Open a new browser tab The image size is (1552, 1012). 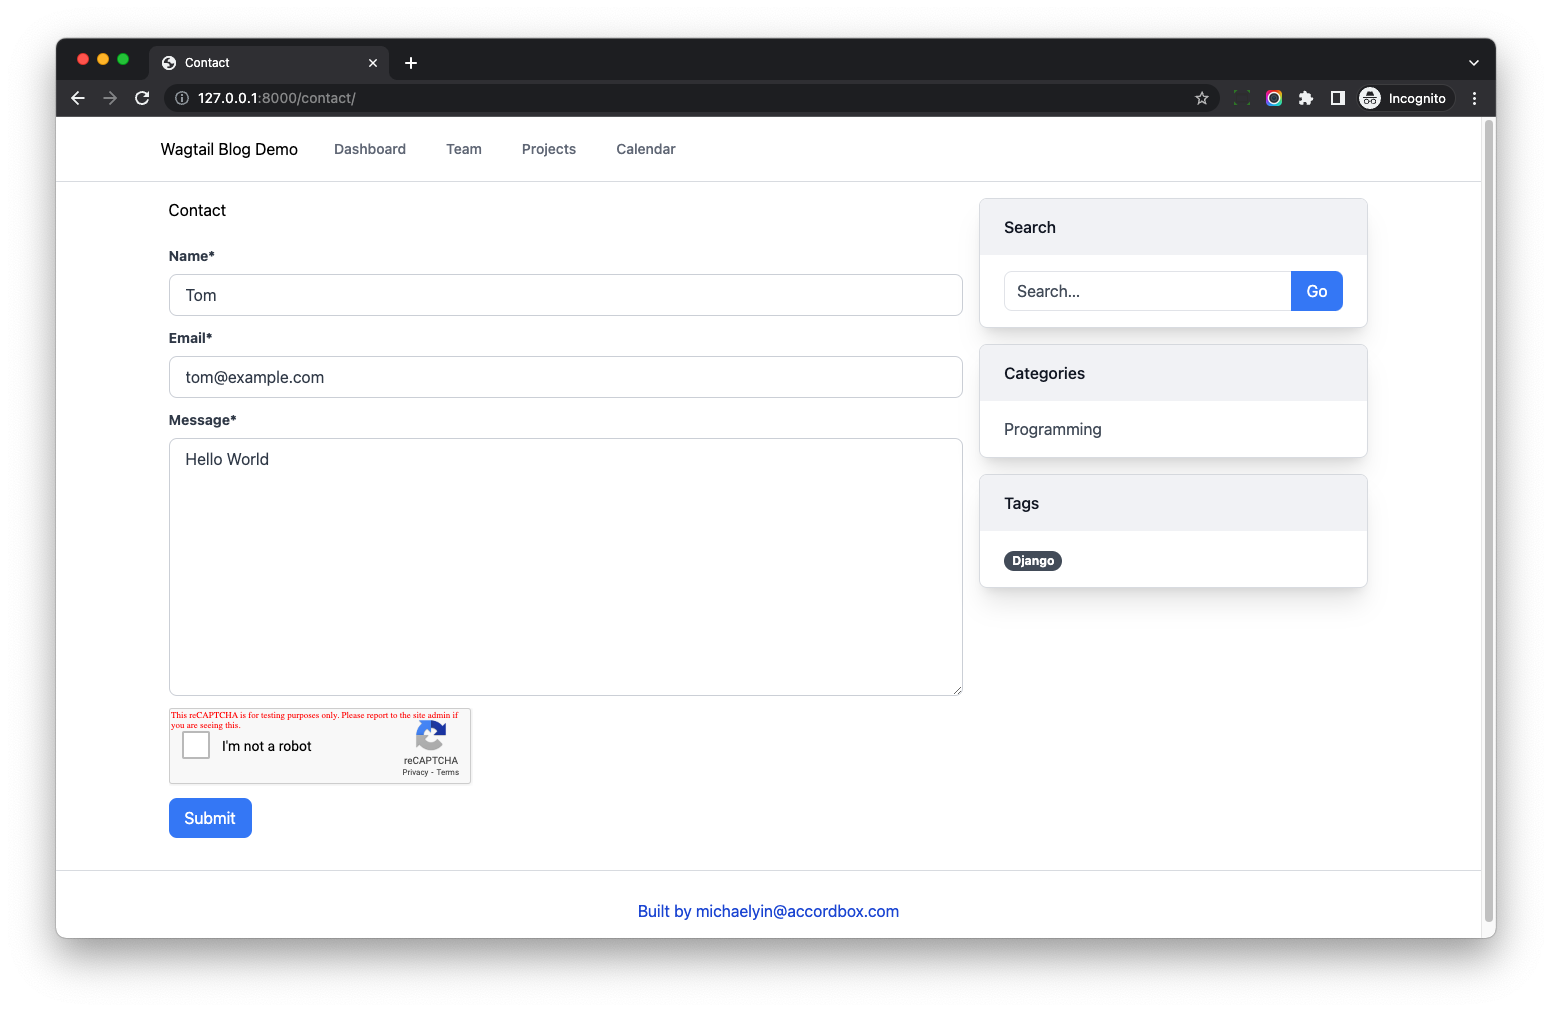point(411,63)
